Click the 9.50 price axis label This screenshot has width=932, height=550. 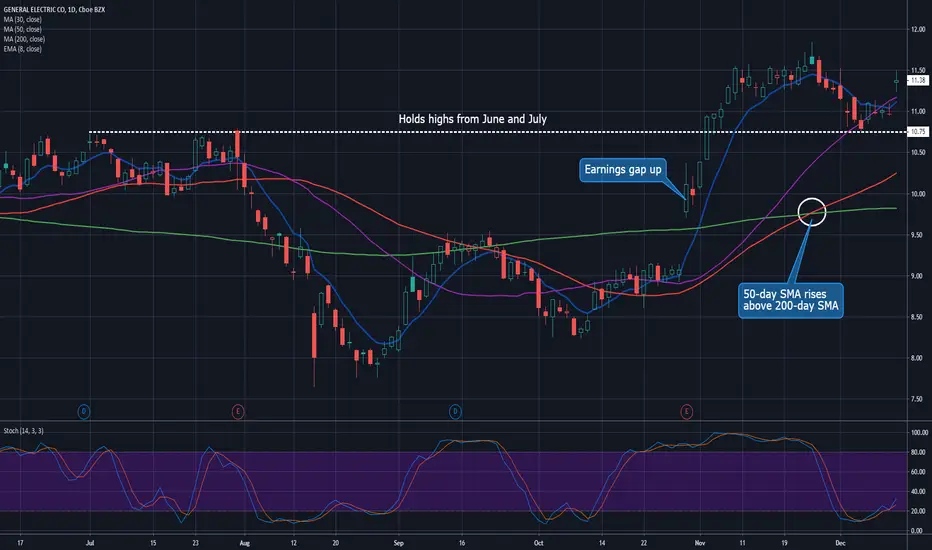pos(918,235)
